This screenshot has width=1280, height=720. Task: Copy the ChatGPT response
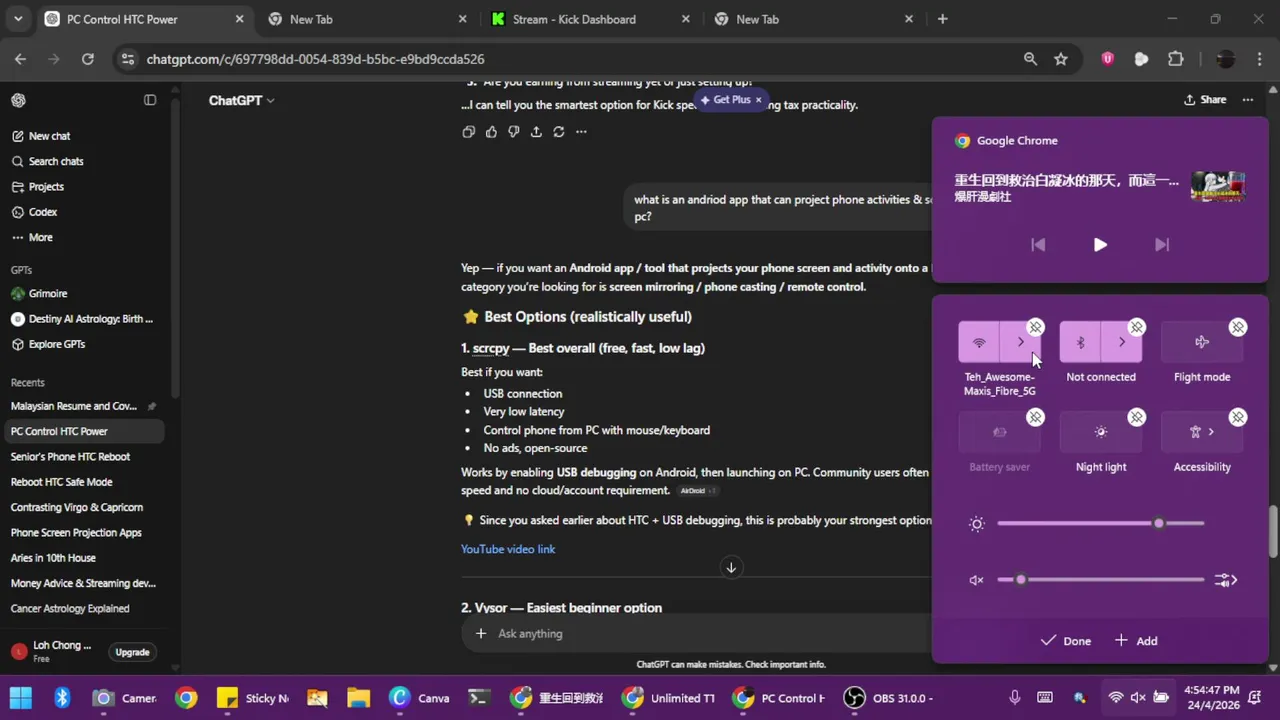tap(468, 132)
